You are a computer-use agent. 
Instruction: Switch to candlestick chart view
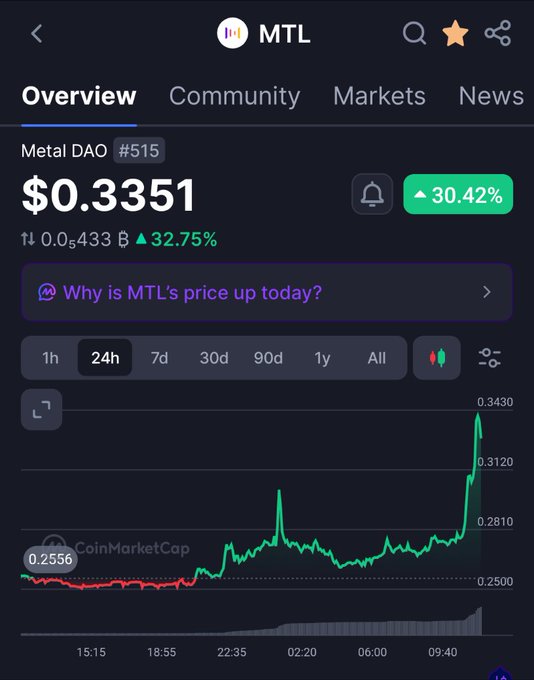[437, 358]
